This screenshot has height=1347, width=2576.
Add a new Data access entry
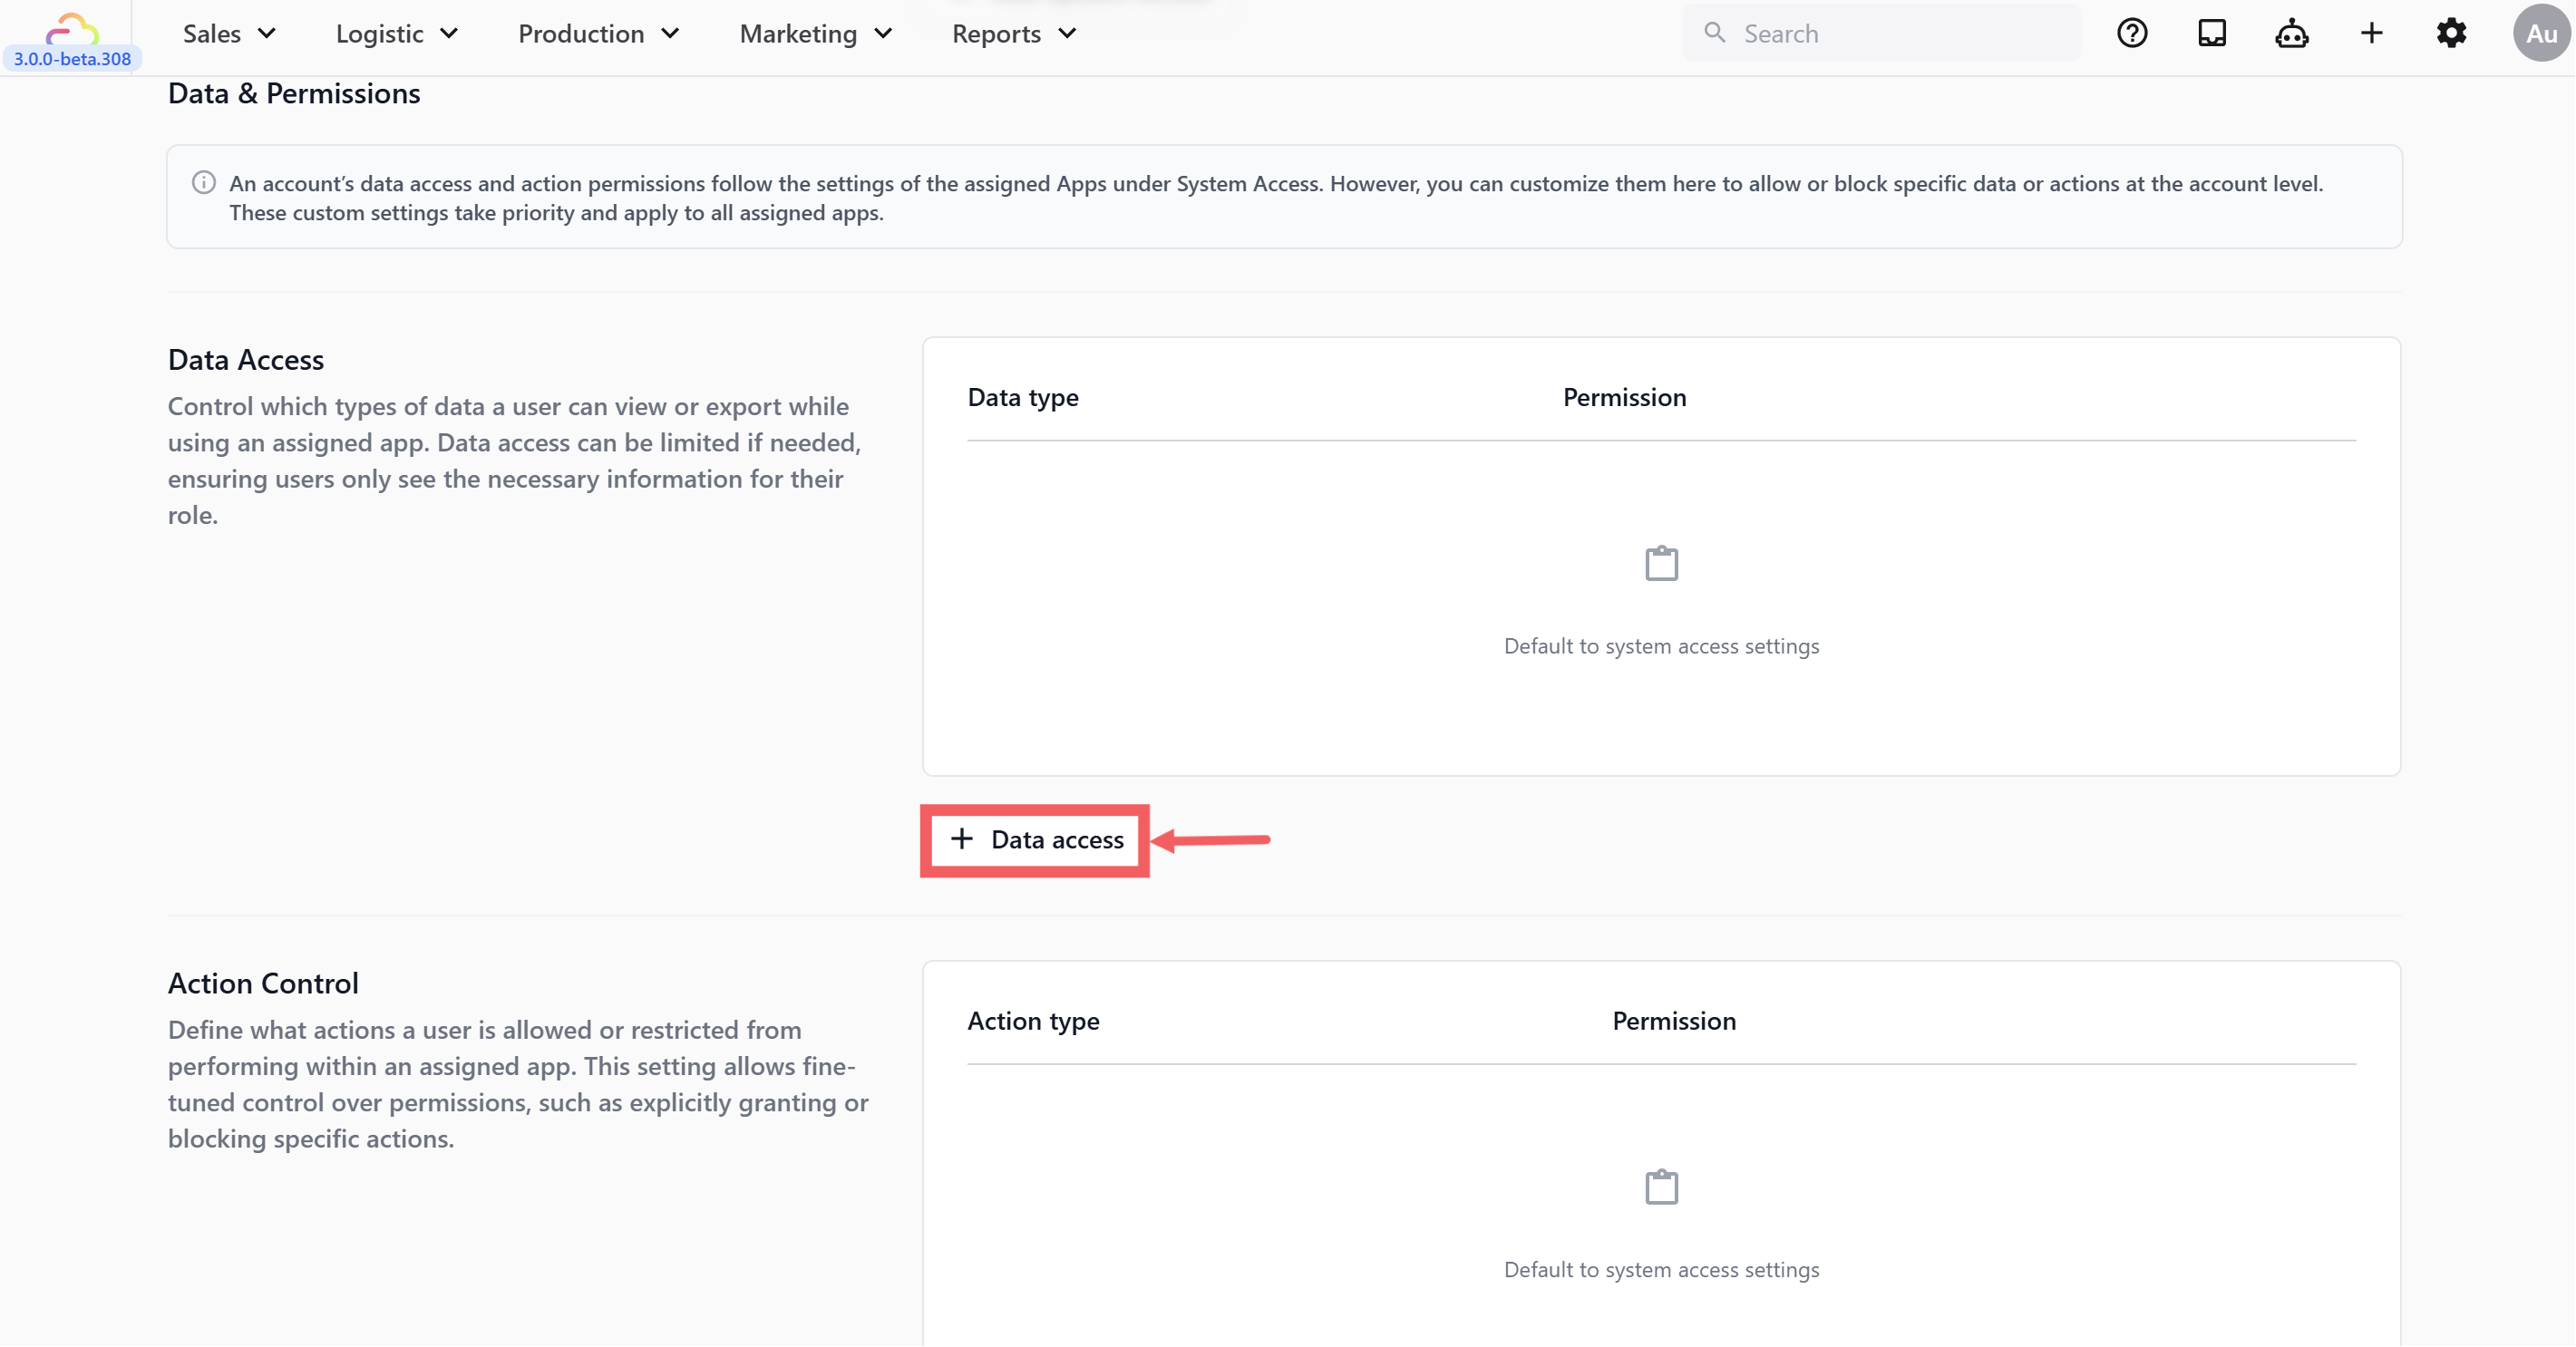click(1036, 840)
